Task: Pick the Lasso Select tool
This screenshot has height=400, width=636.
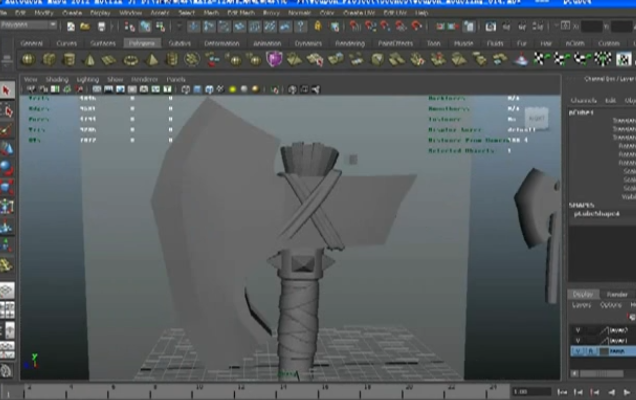Action: (x=7, y=110)
